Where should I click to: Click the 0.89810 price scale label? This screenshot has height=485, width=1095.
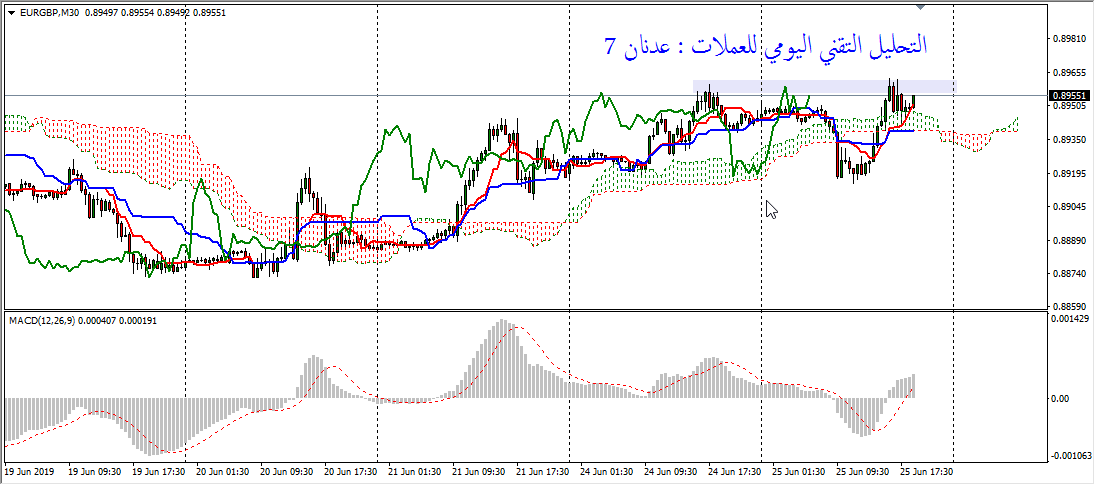[1069, 40]
